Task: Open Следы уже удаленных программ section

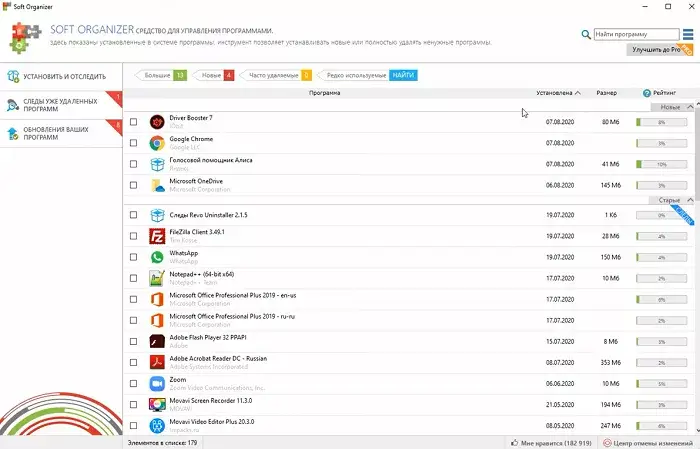Action: (61, 105)
